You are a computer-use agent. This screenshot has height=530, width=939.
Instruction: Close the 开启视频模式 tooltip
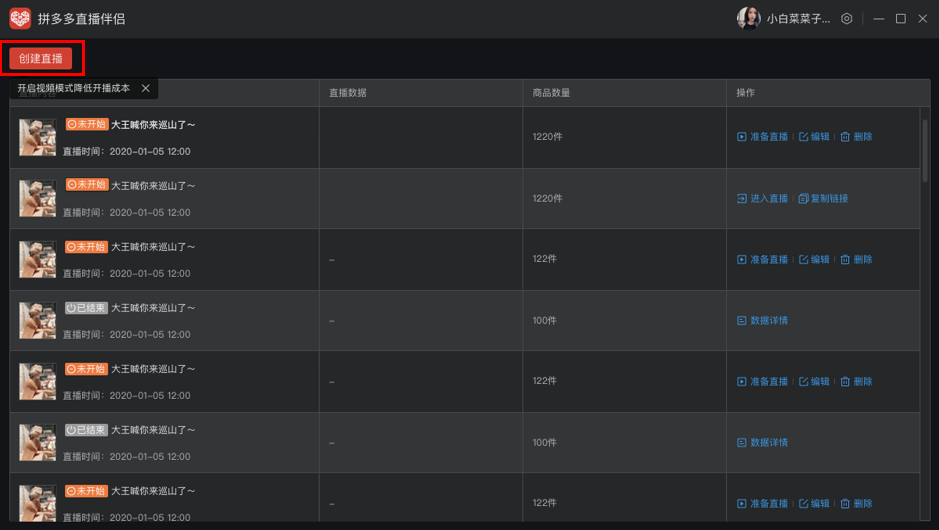point(146,89)
